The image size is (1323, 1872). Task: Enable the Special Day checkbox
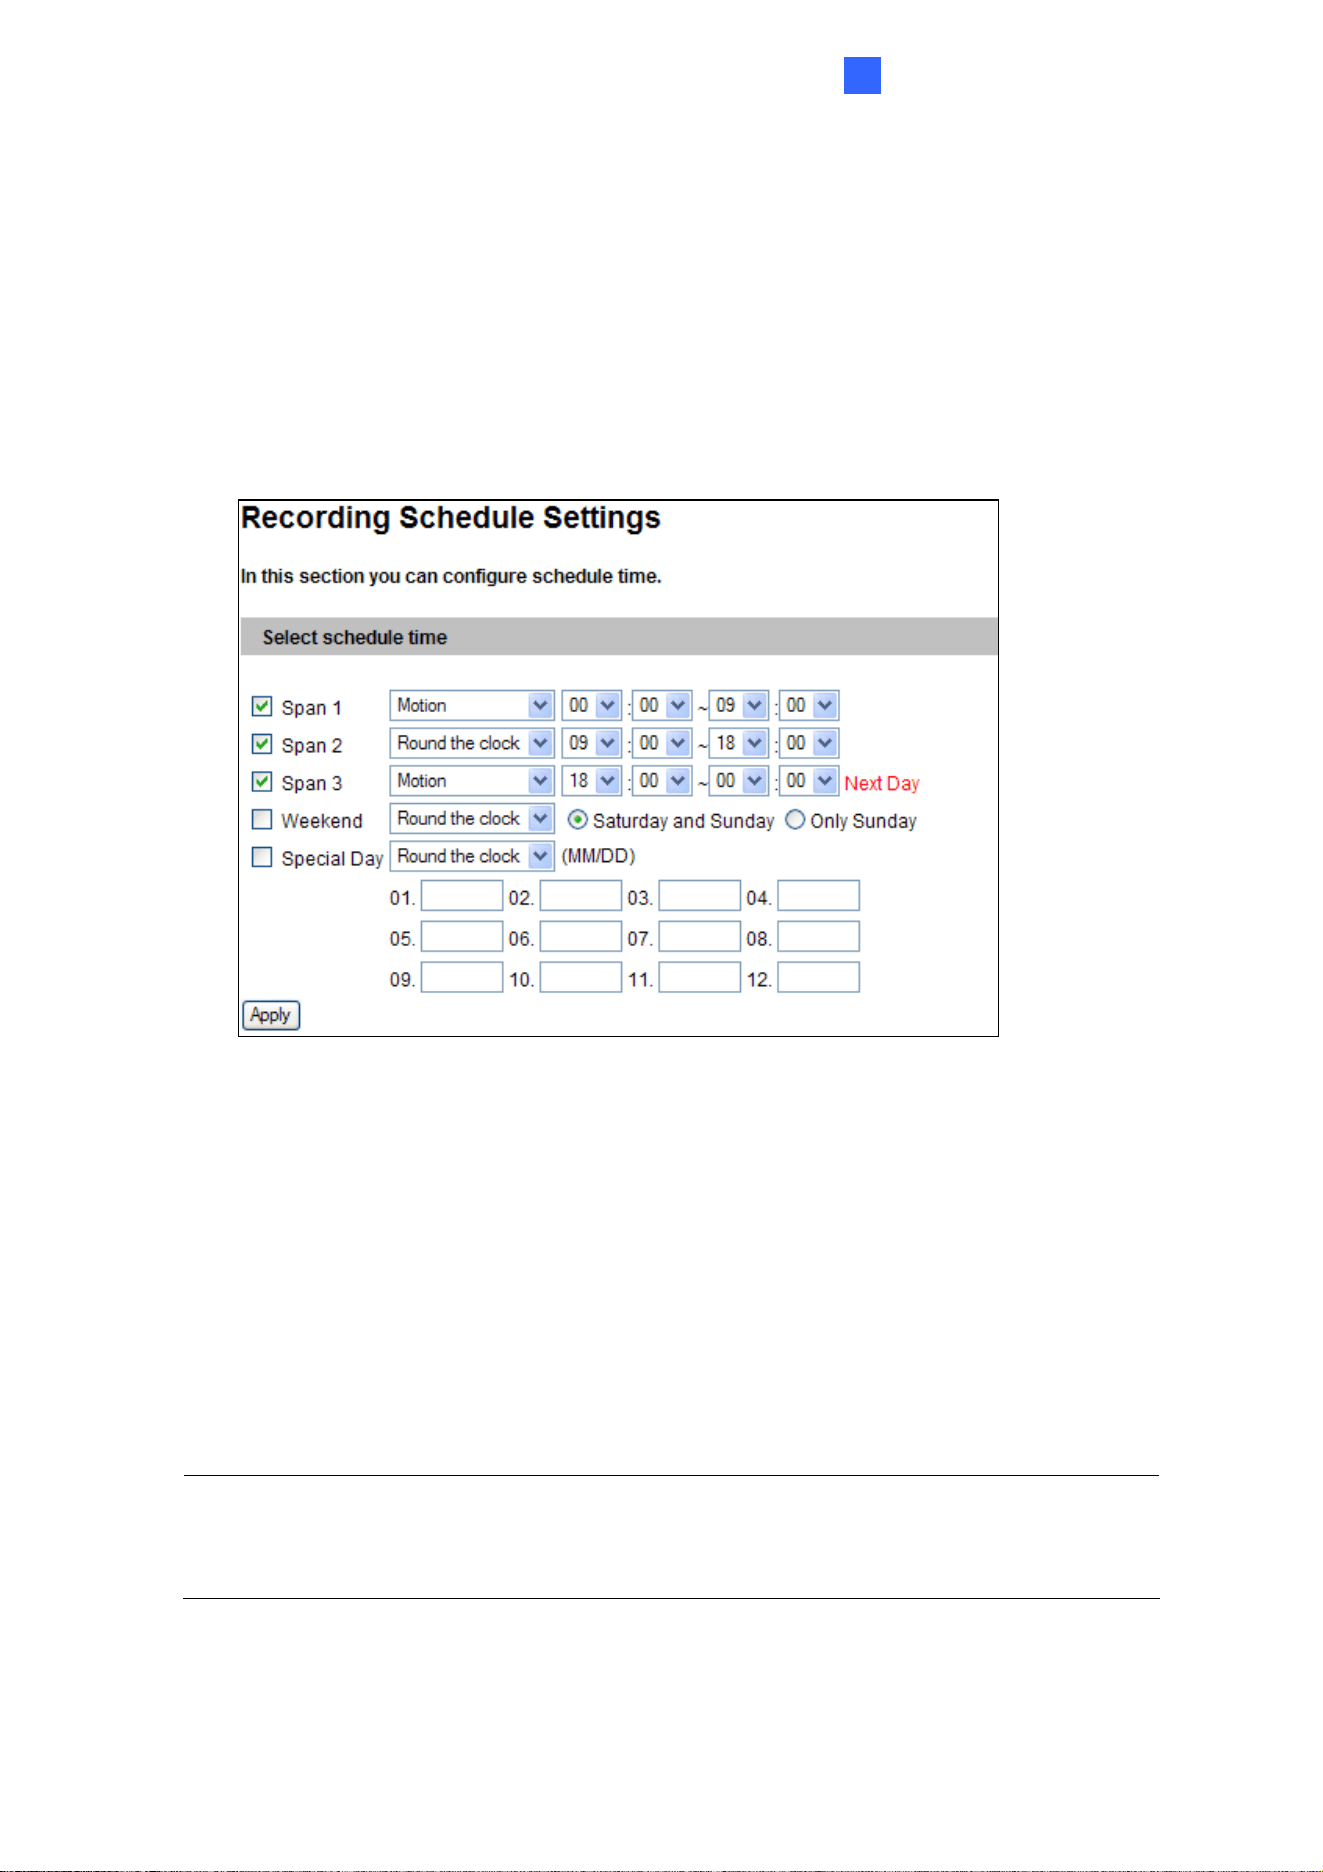point(262,857)
